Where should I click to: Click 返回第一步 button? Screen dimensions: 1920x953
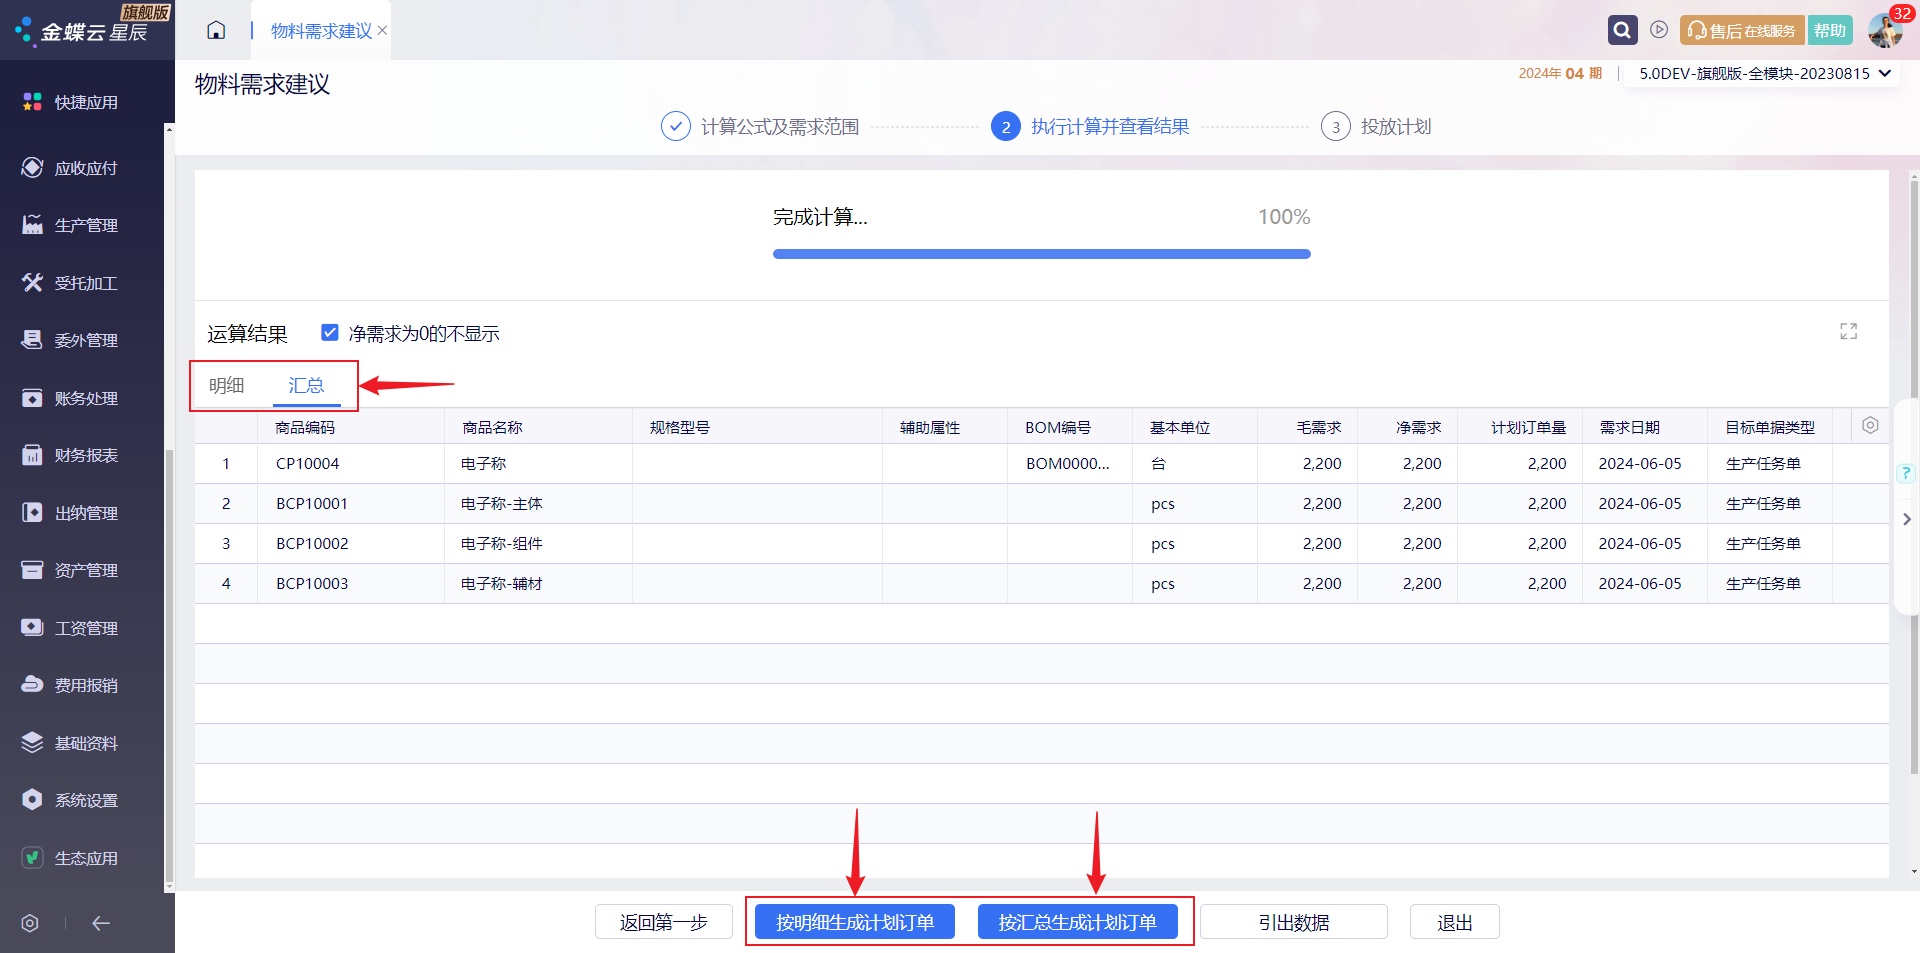coord(664,922)
